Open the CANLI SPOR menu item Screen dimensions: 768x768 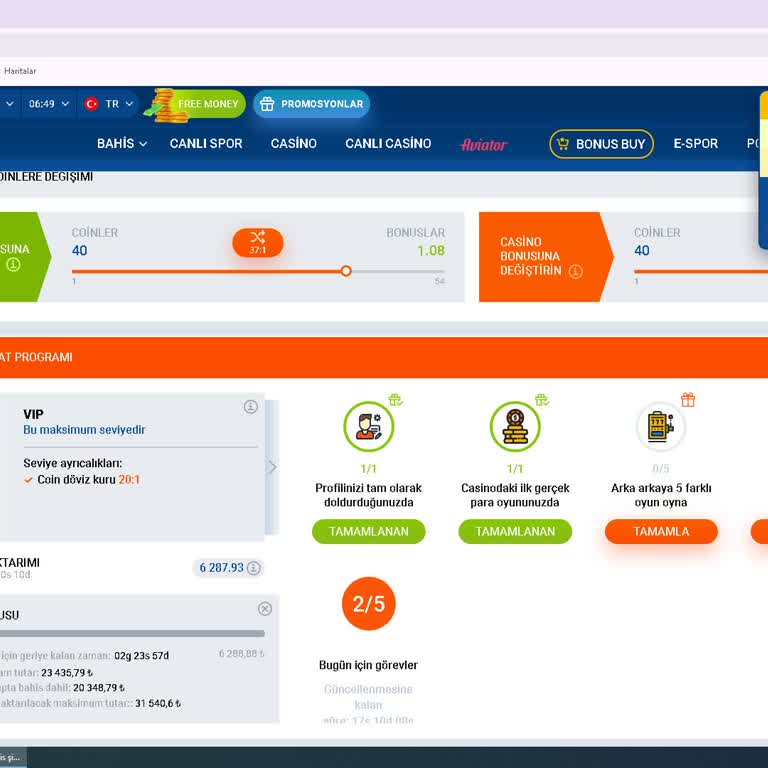click(x=206, y=144)
